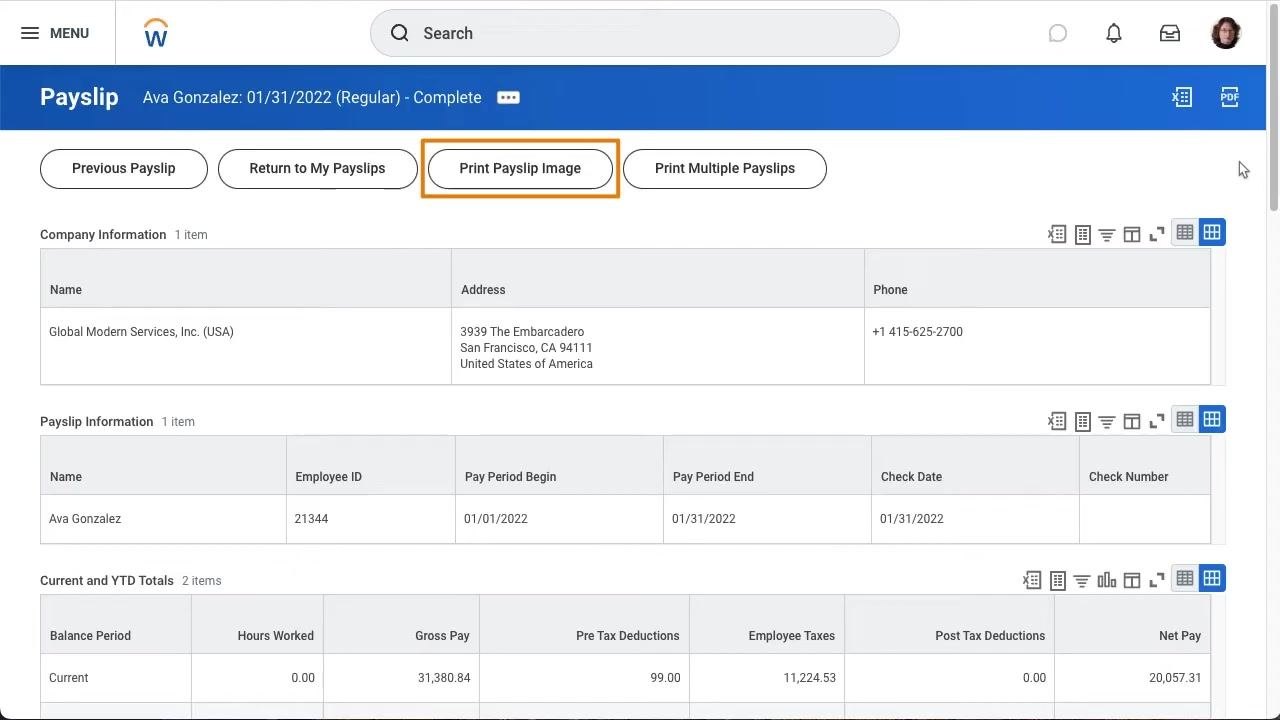Switch Current and YTD Totals to grid view
Viewport: 1280px width, 720px height.
(1212, 578)
